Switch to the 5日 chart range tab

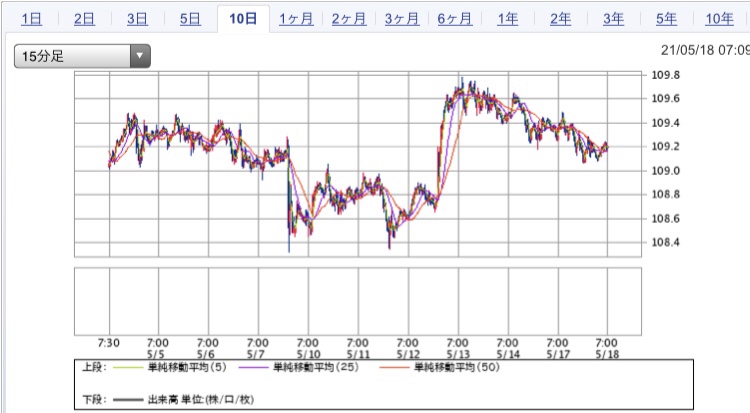tap(190, 19)
